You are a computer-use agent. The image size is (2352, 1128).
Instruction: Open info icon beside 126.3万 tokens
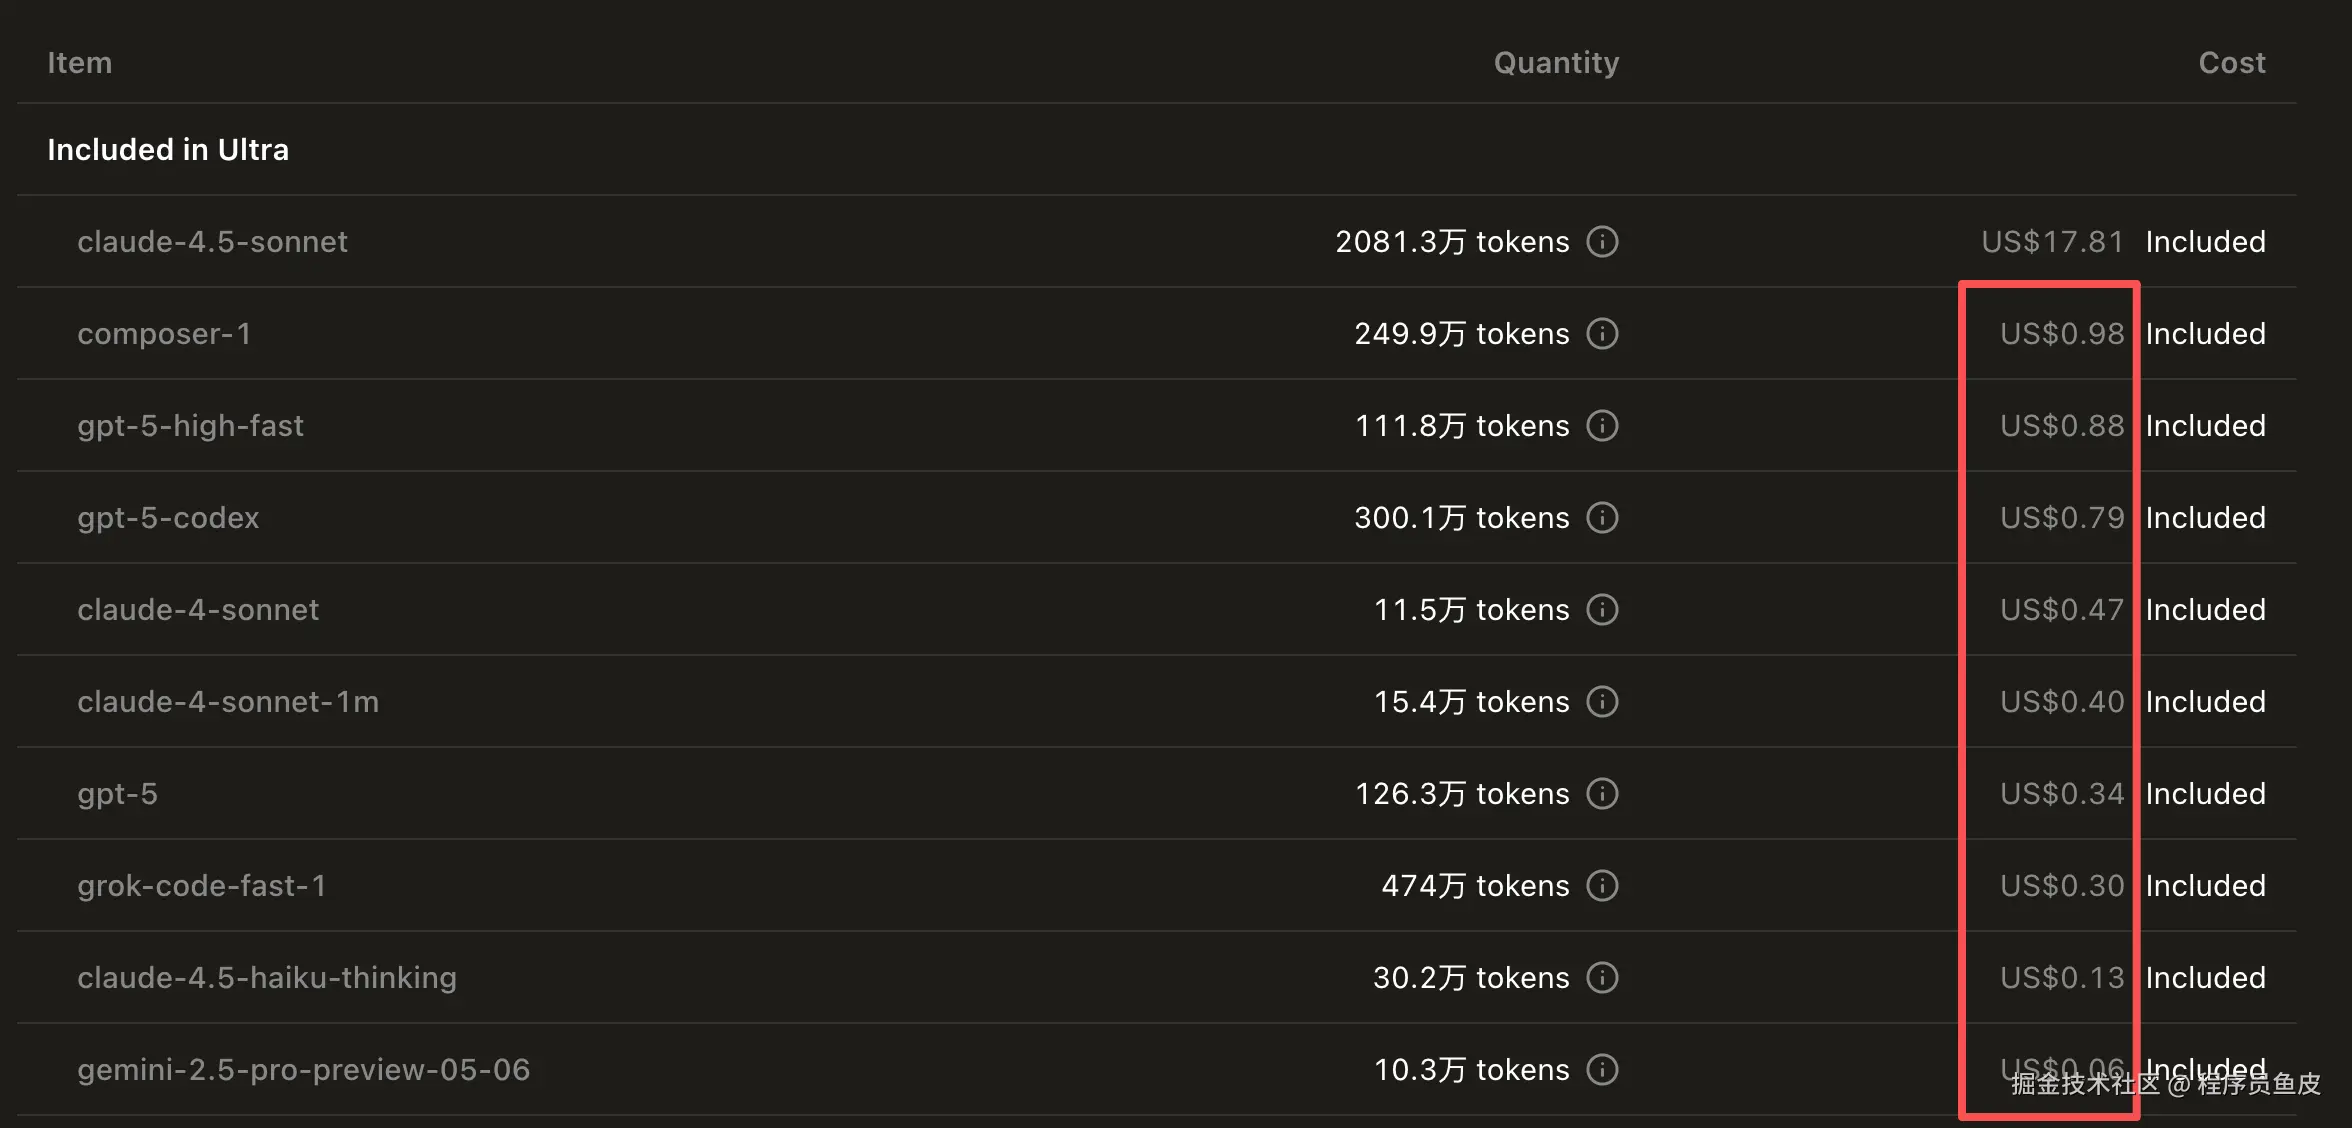(x=1602, y=794)
